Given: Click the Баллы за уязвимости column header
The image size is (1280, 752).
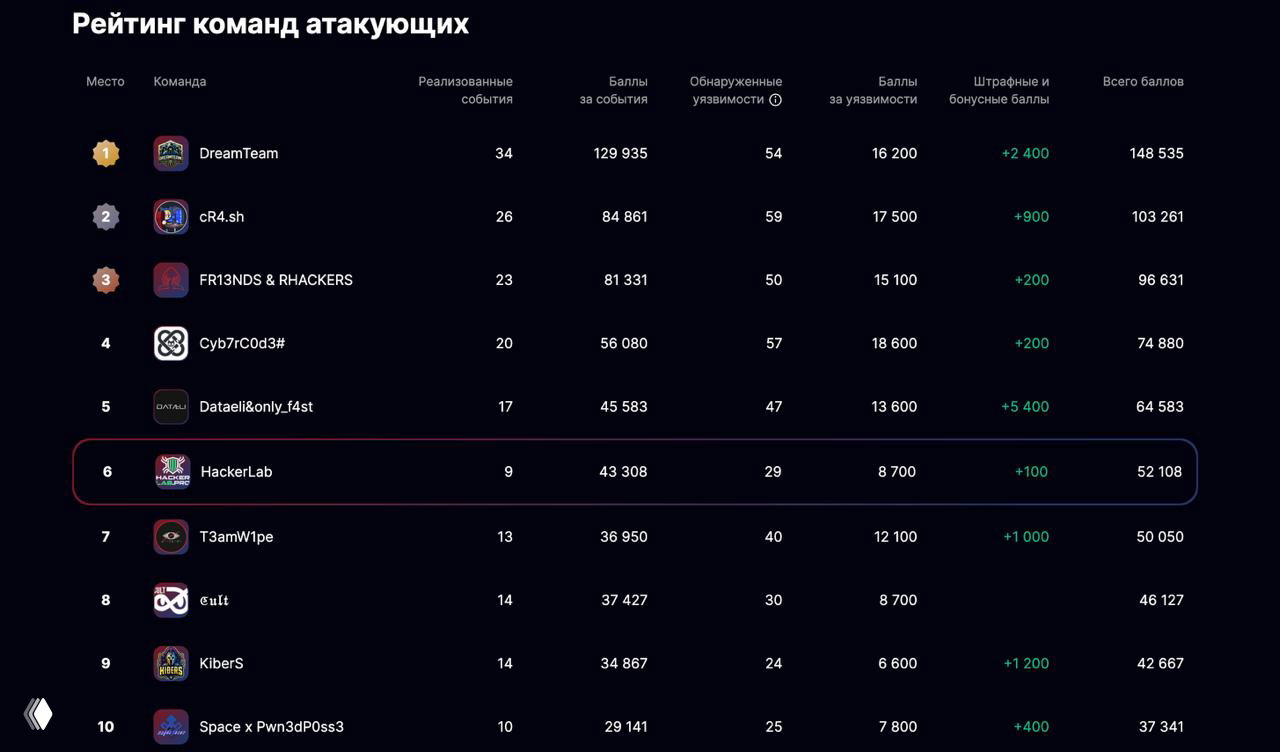Looking at the screenshot, I should 873,91.
